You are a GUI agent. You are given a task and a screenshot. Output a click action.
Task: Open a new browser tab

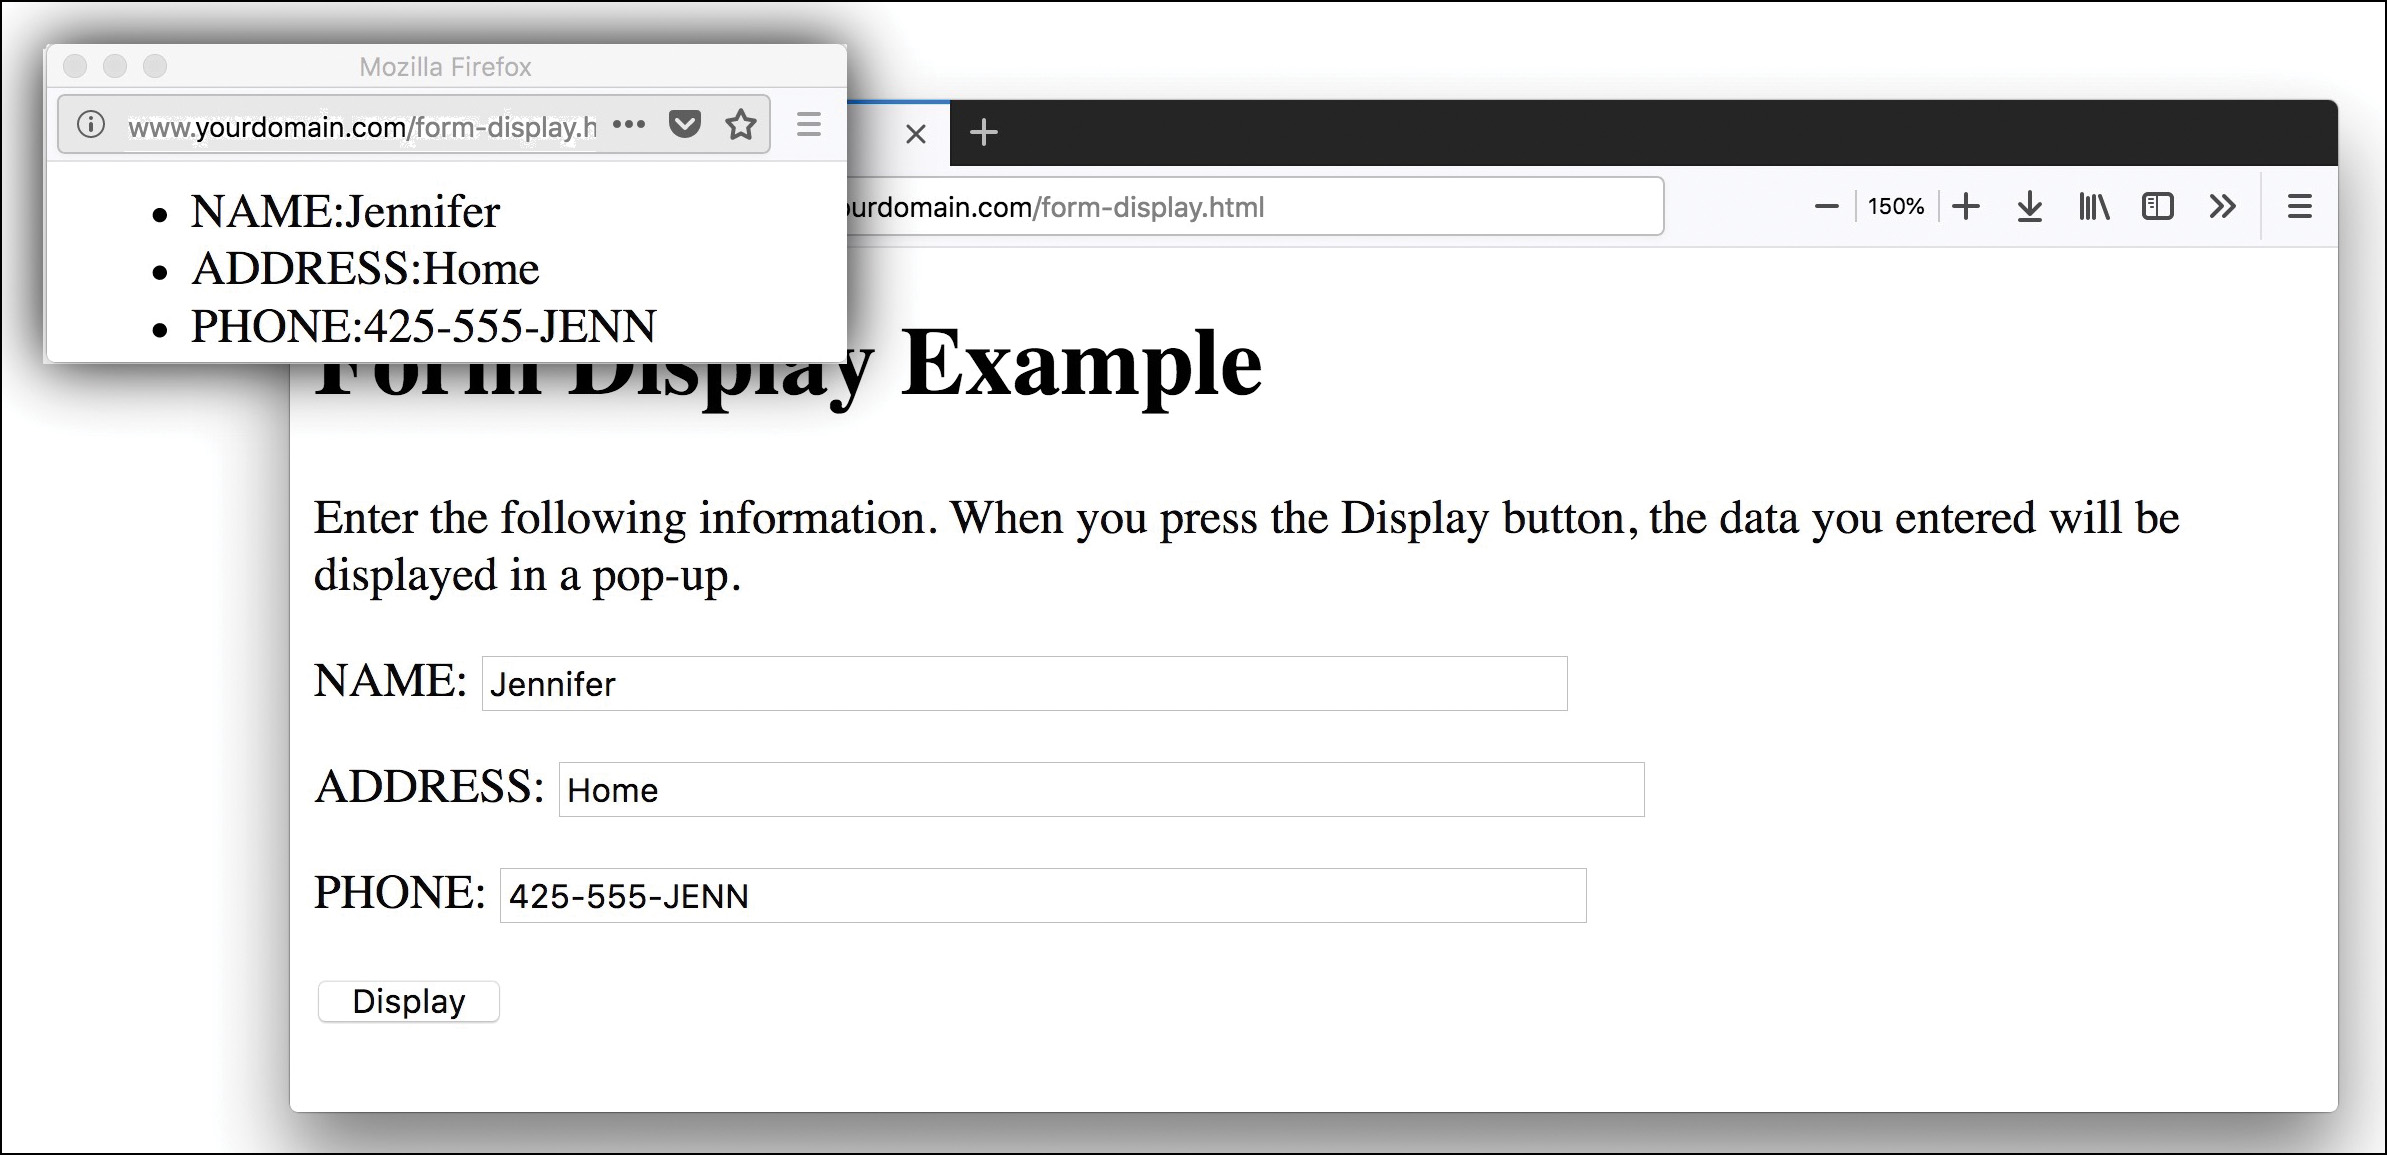point(983,132)
